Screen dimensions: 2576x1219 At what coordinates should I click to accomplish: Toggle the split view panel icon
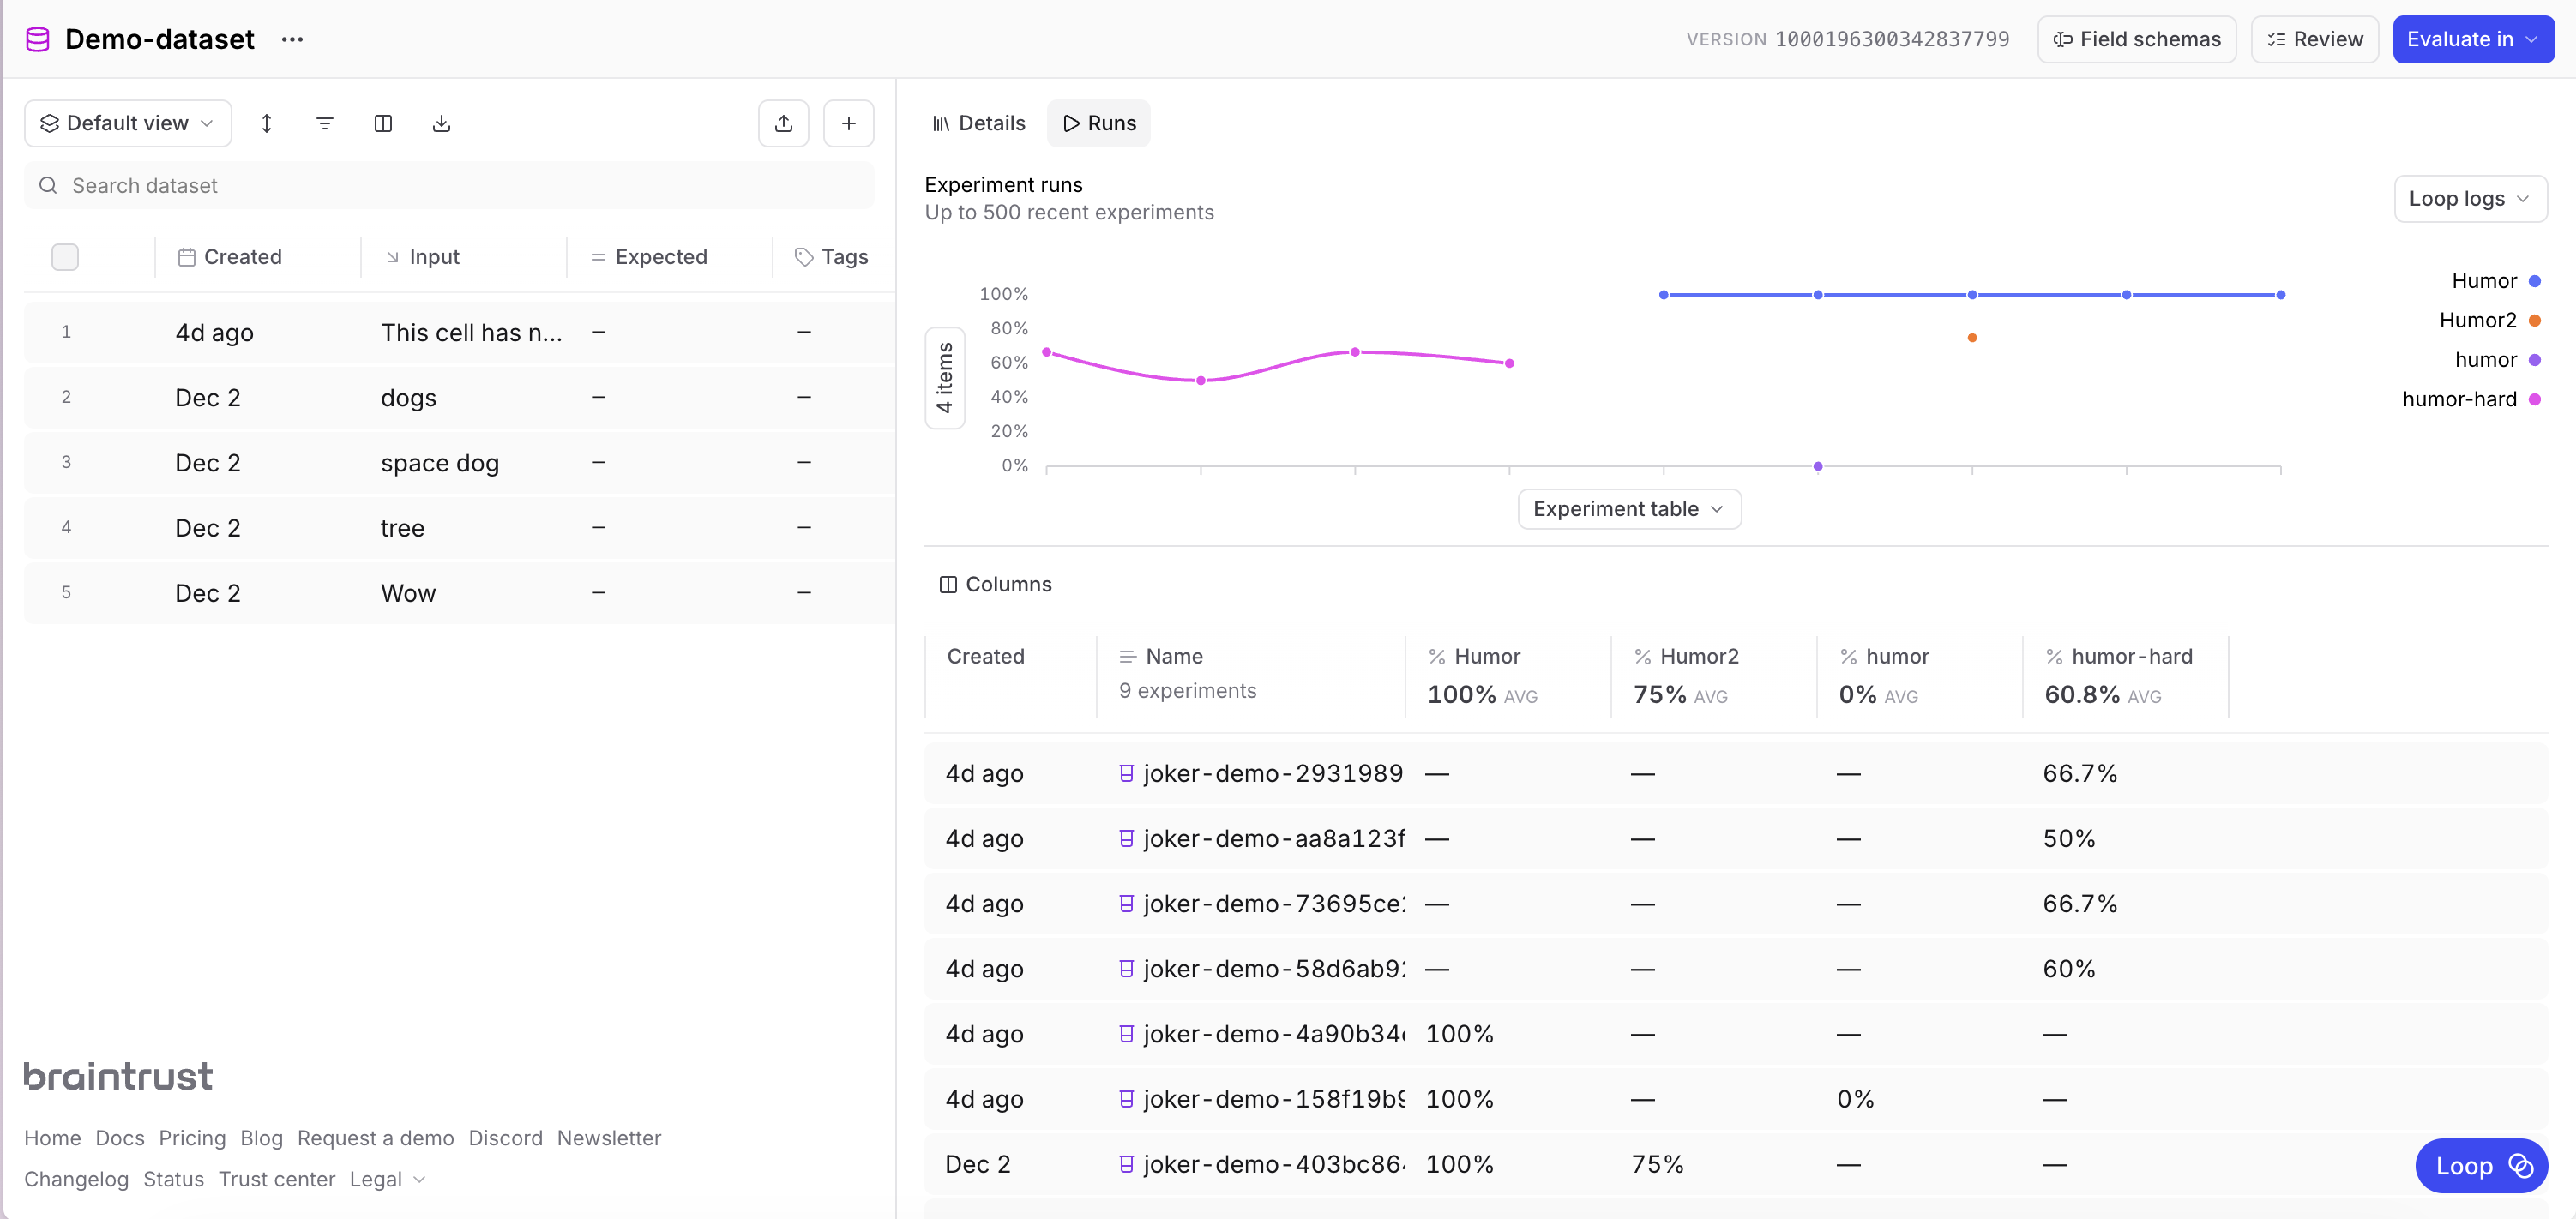(383, 123)
